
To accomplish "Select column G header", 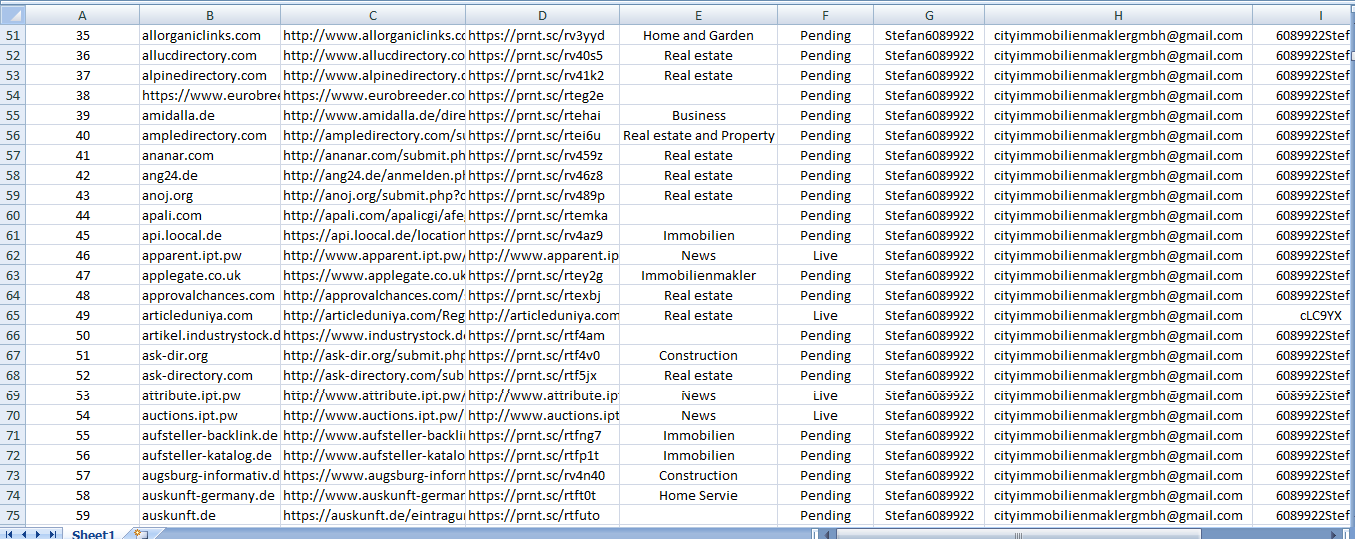I will point(929,15).
